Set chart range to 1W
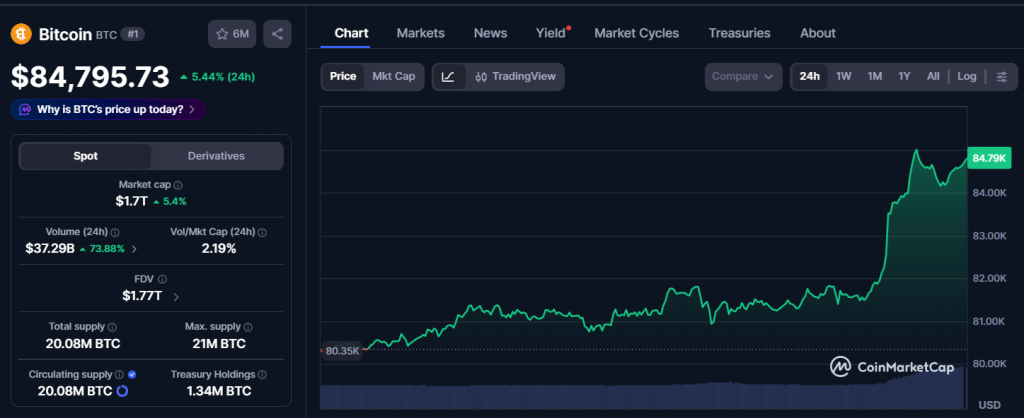1024x418 pixels. (x=844, y=76)
